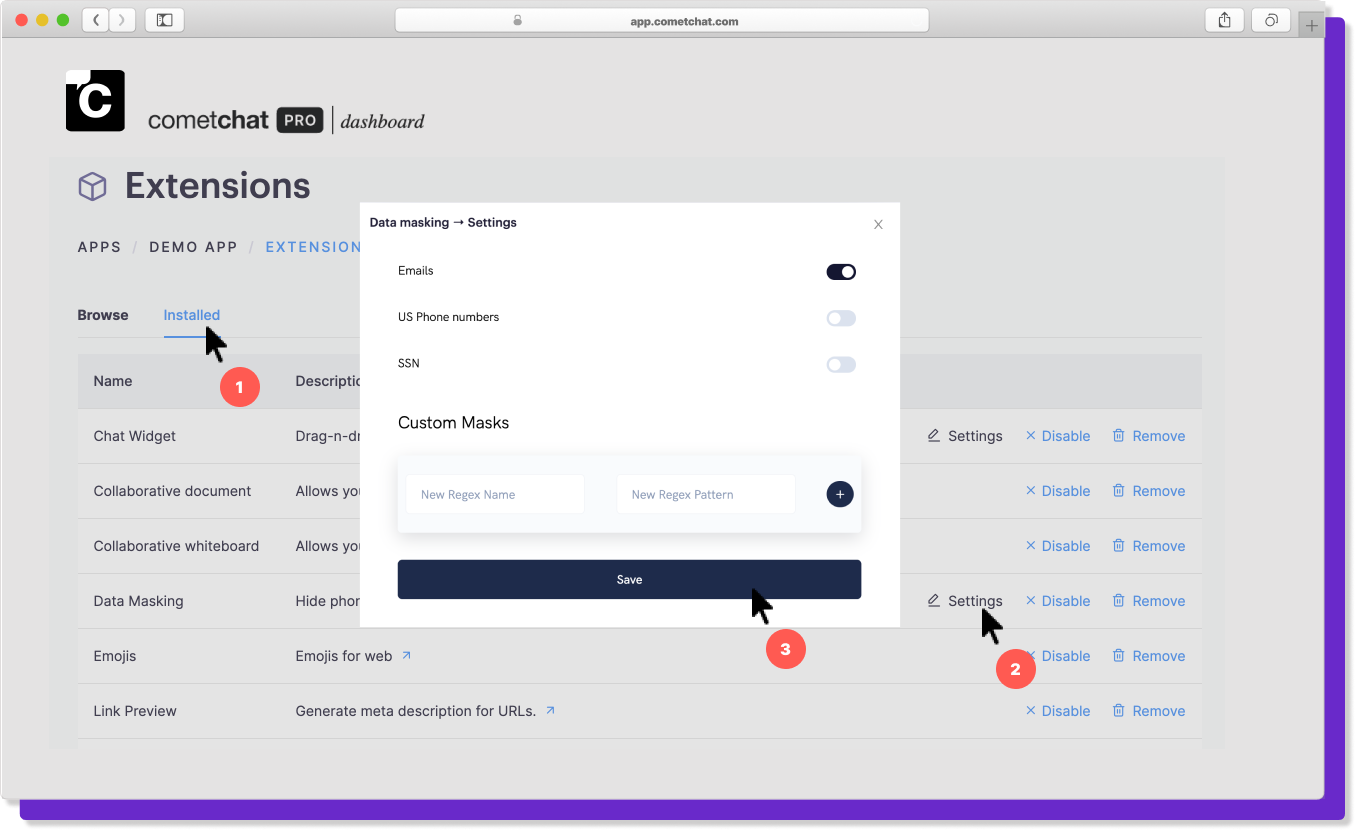The image size is (1355, 830).
Task: Remove the Collaborative document extension
Action: (x=1149, y=491)
